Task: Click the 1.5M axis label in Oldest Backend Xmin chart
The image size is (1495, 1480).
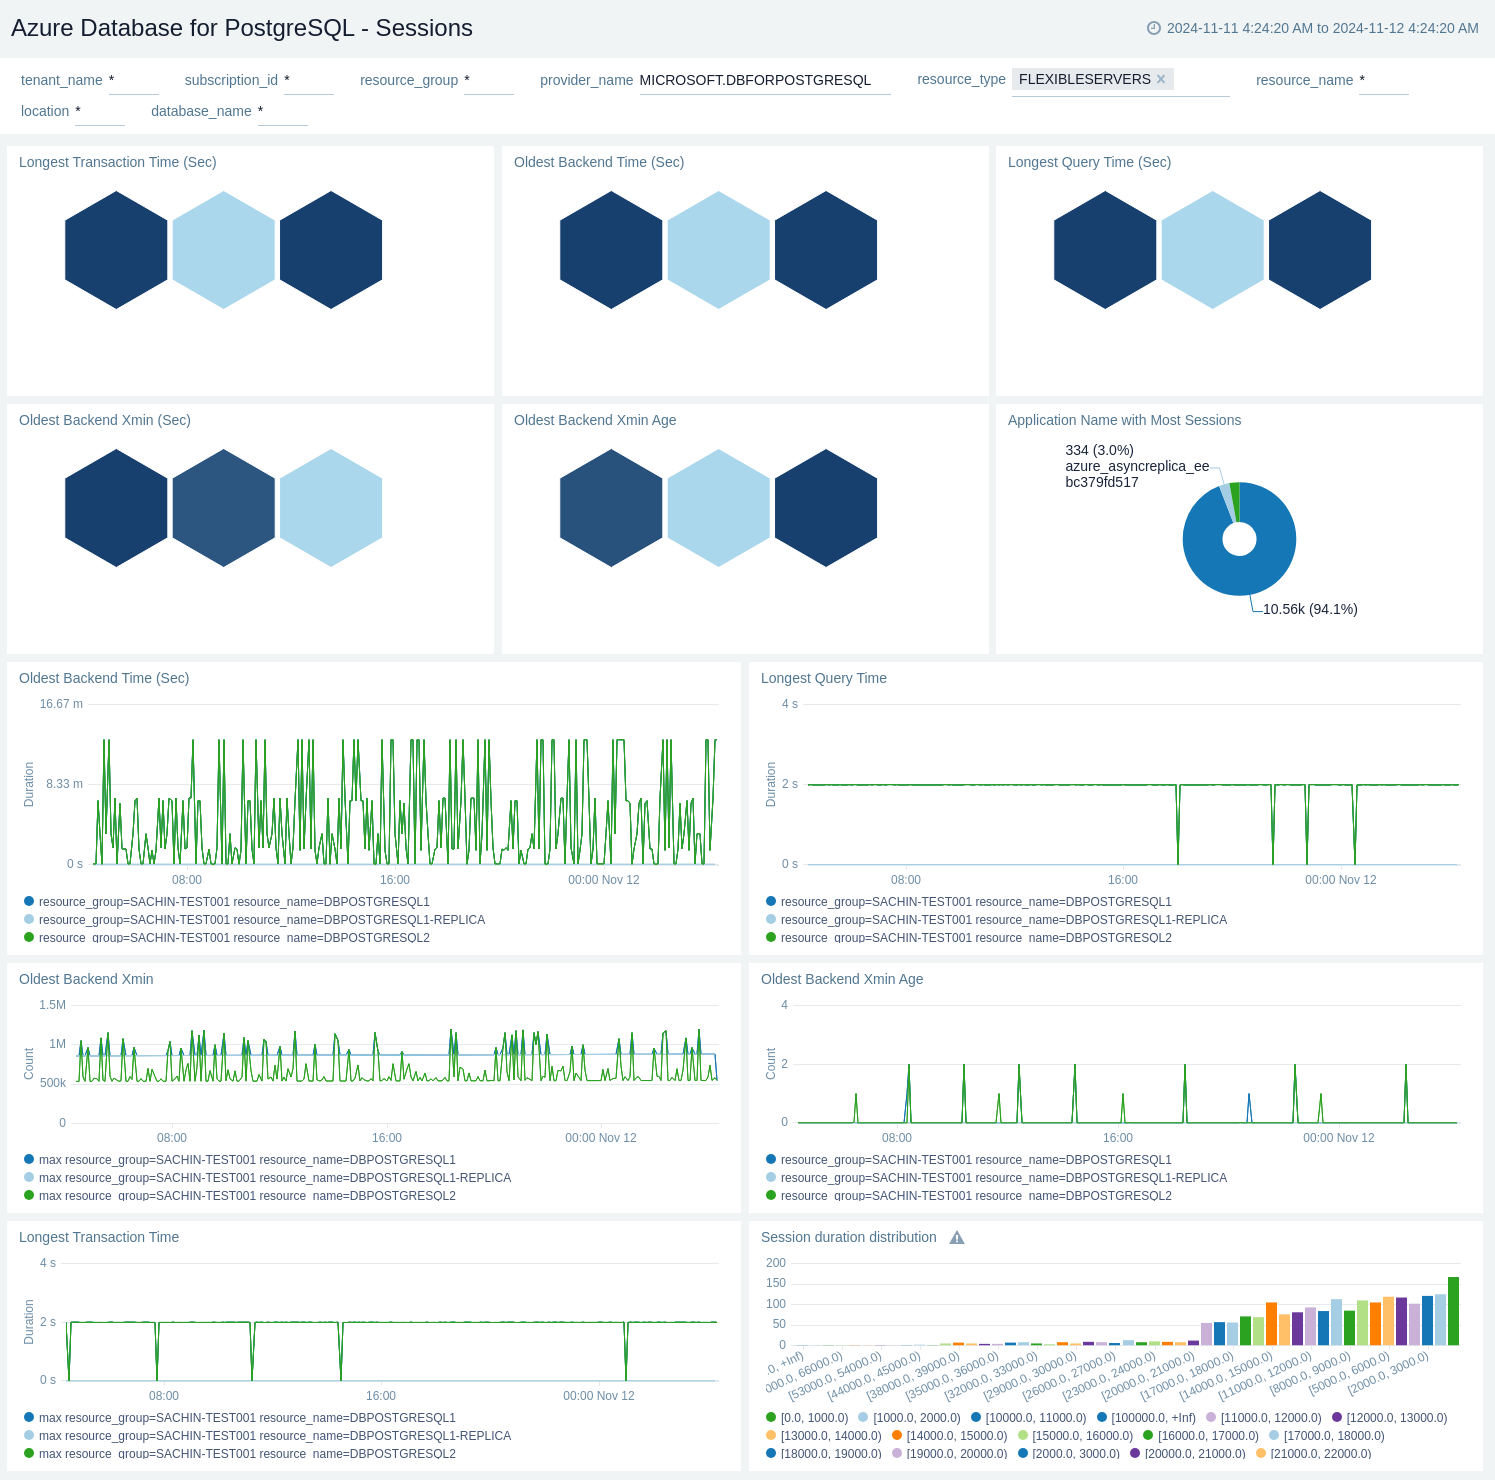Action: [x=53, y=1005]
